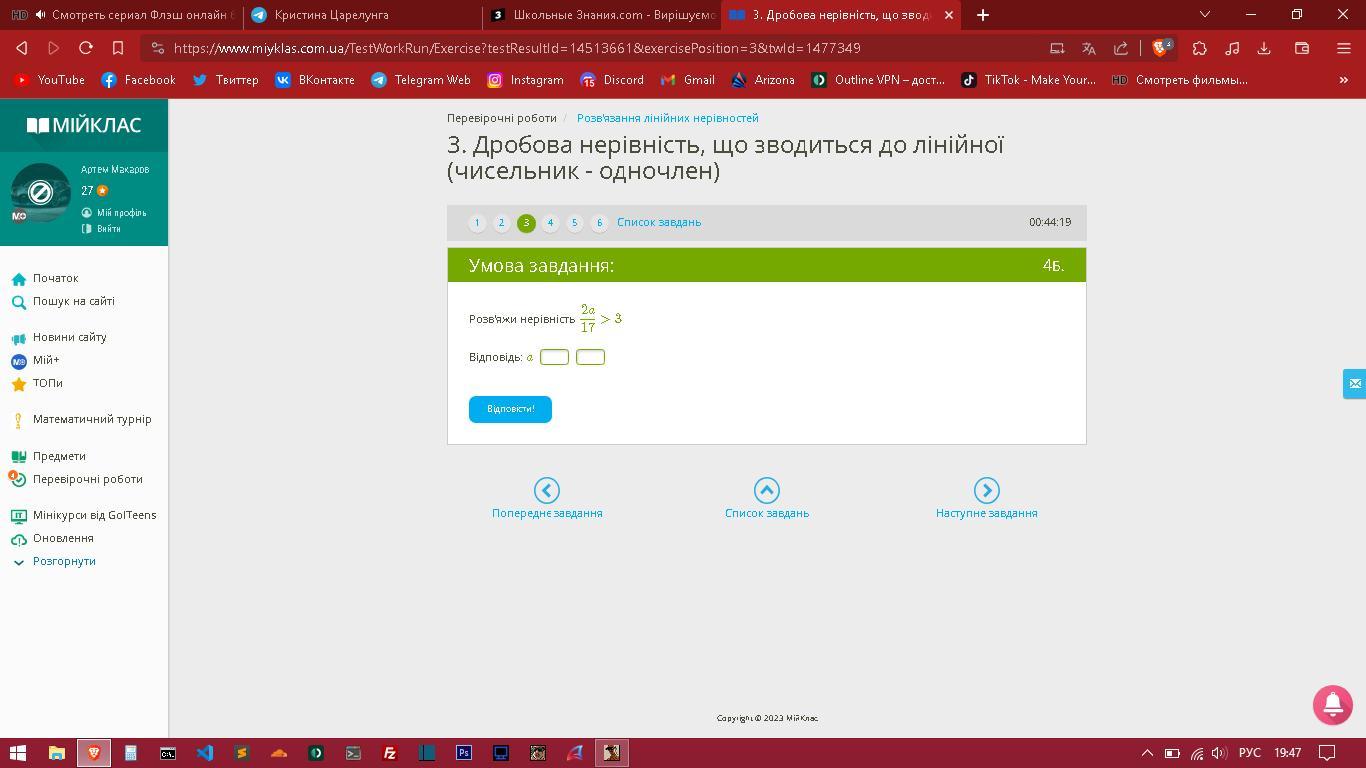Open the Calculator from the taskbar

(131, 753)
